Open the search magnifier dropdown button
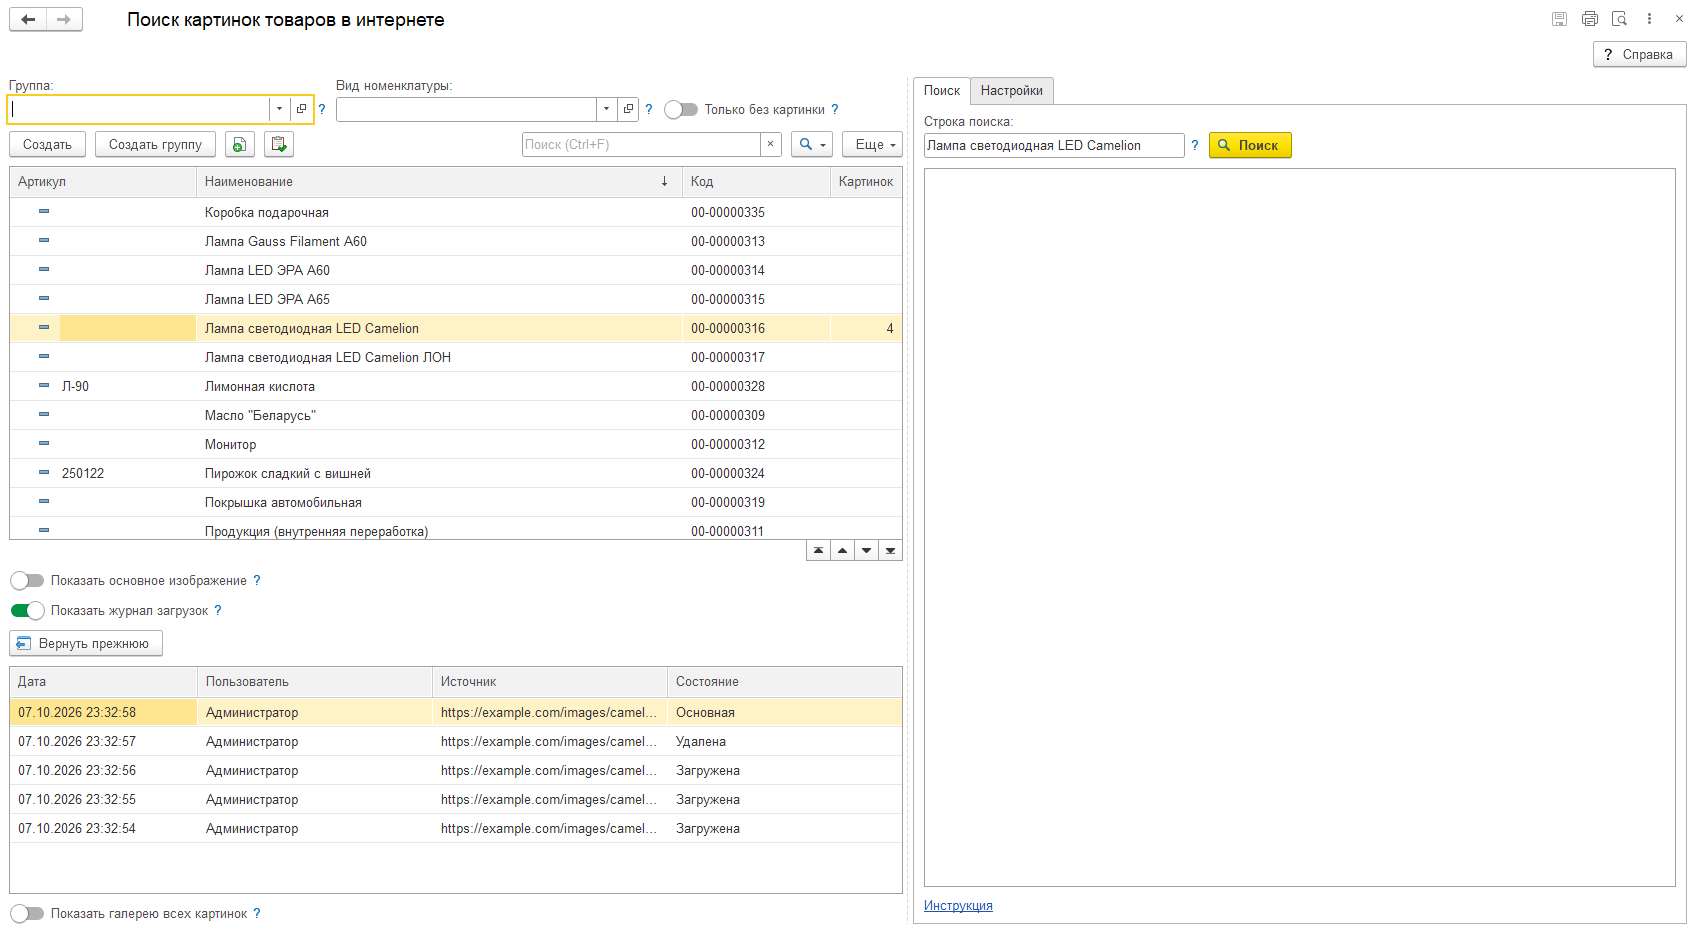 tap(812, 145)
